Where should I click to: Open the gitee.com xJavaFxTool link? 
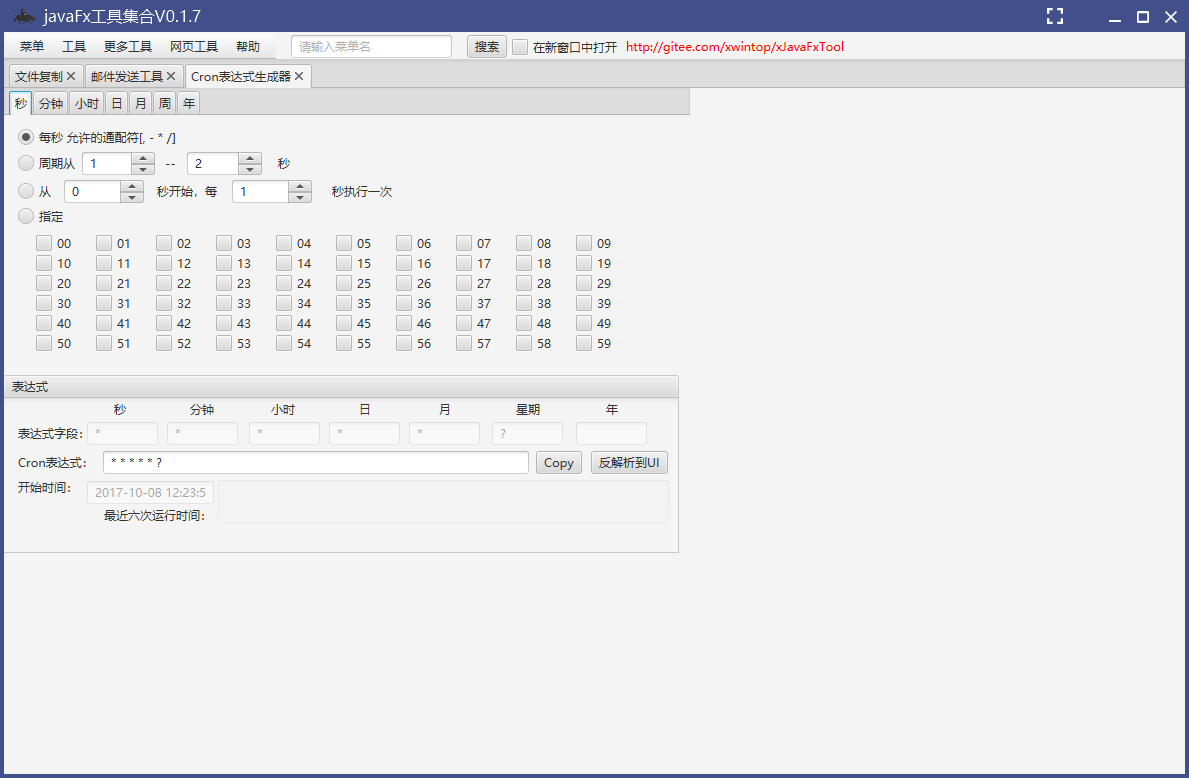point(735,47)
